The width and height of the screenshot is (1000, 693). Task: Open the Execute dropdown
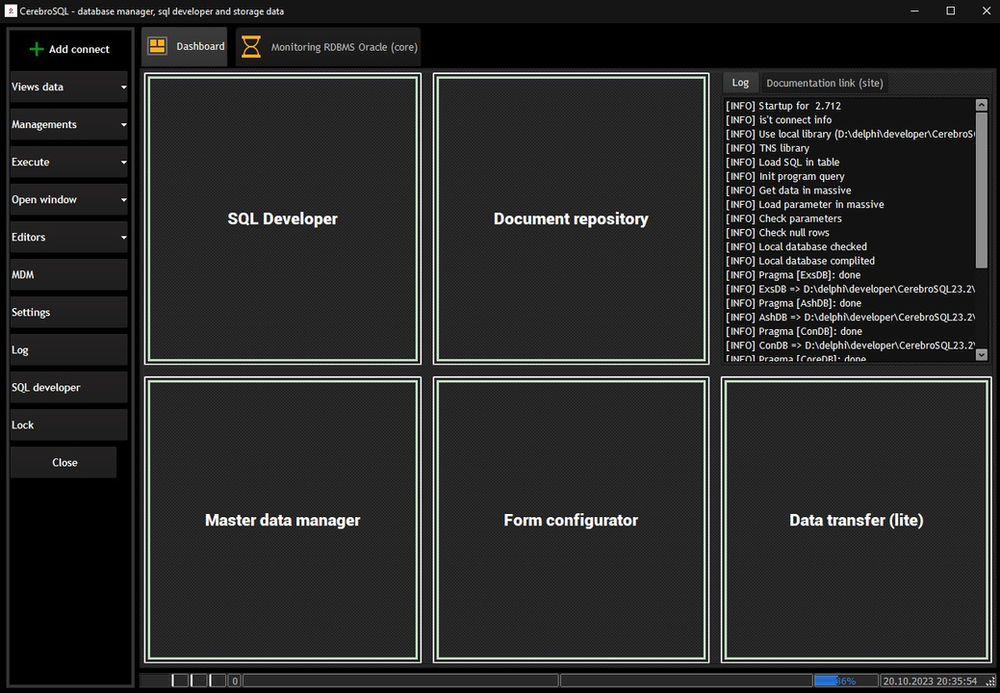click(x=68, y=162)
